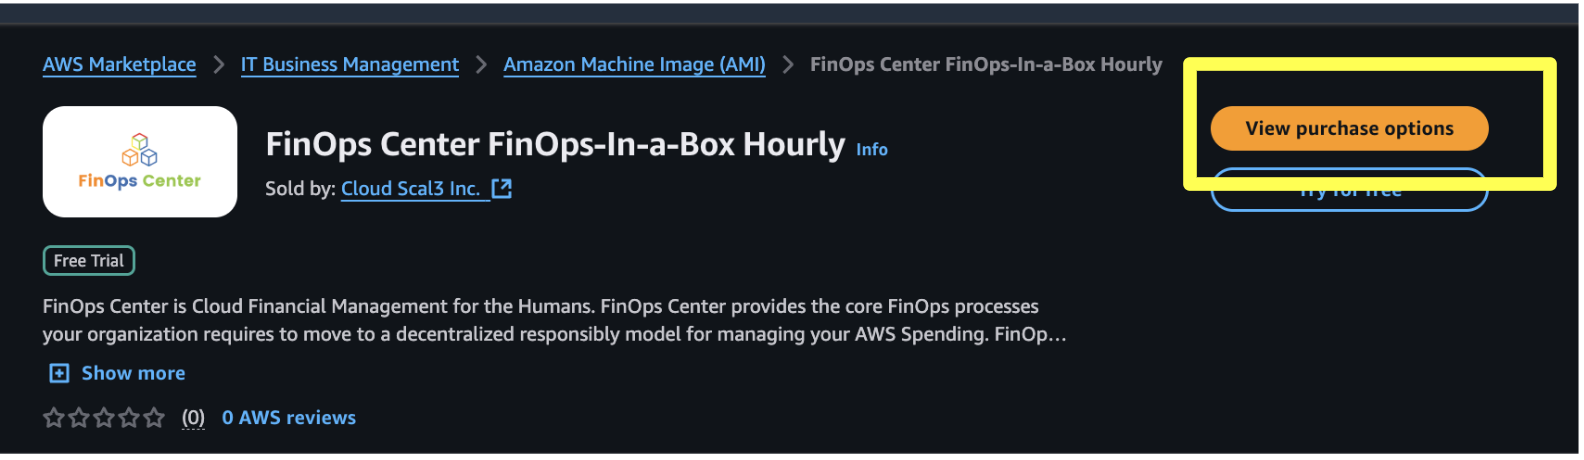Viewport: 1584px width, 460px height.
Task: Navigate to Amazon Machine Image (AMI) breadcrumb
Action: pyautogui.click(x=634, y=65)
